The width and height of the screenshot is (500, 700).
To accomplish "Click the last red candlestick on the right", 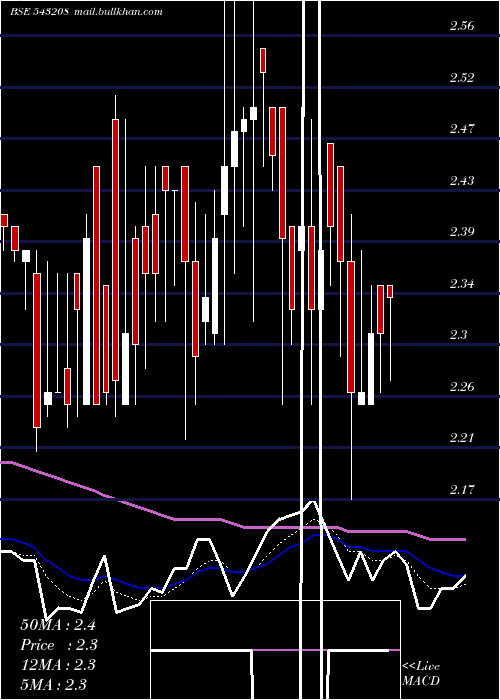I will pos(390,291).
